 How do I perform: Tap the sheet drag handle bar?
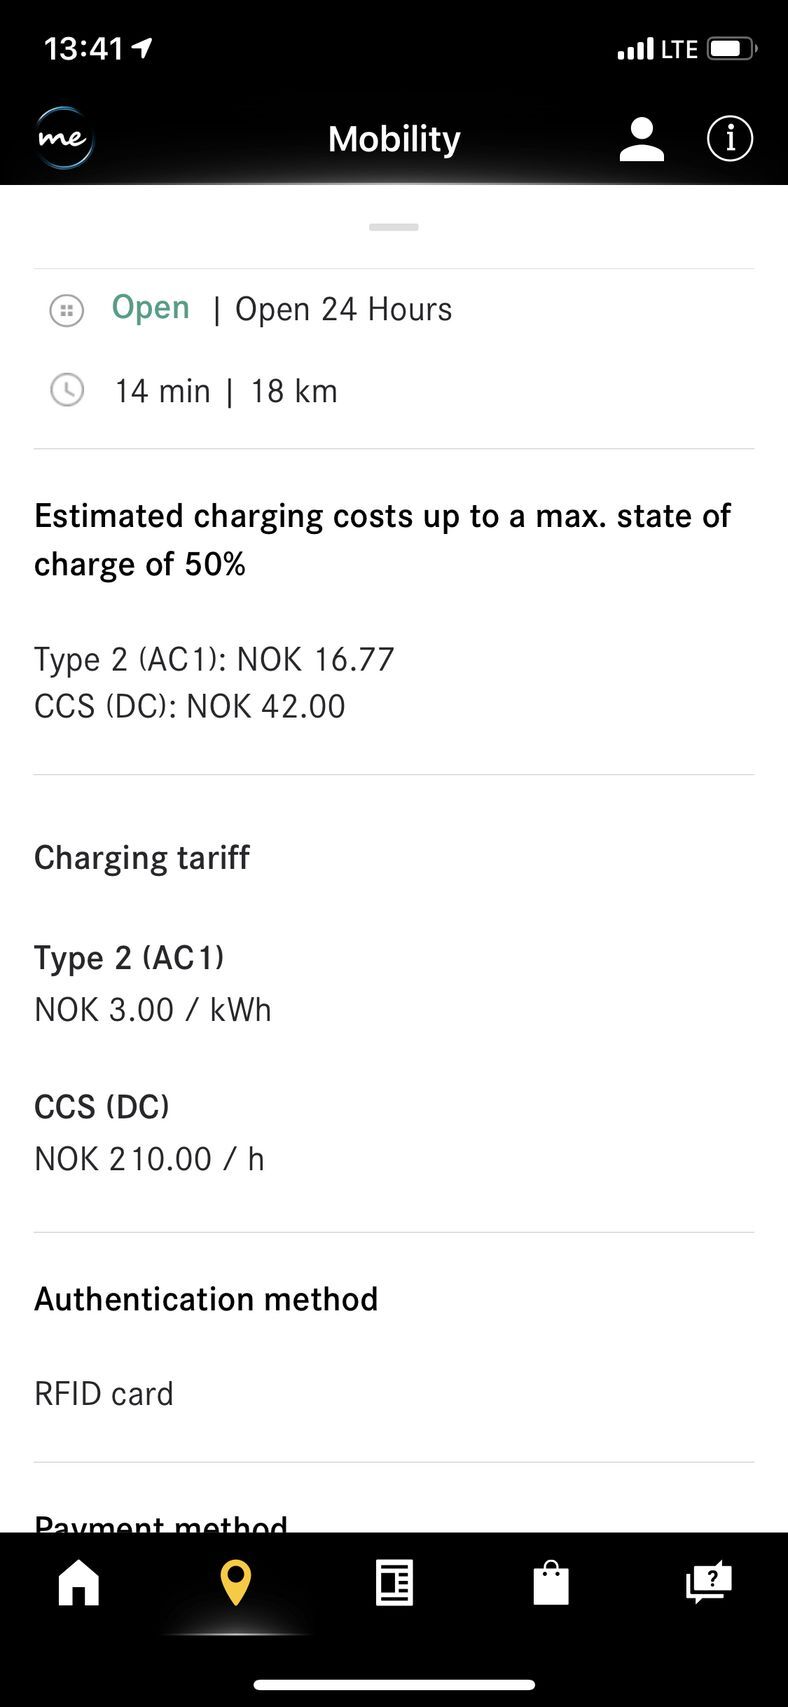click(394, 227)
